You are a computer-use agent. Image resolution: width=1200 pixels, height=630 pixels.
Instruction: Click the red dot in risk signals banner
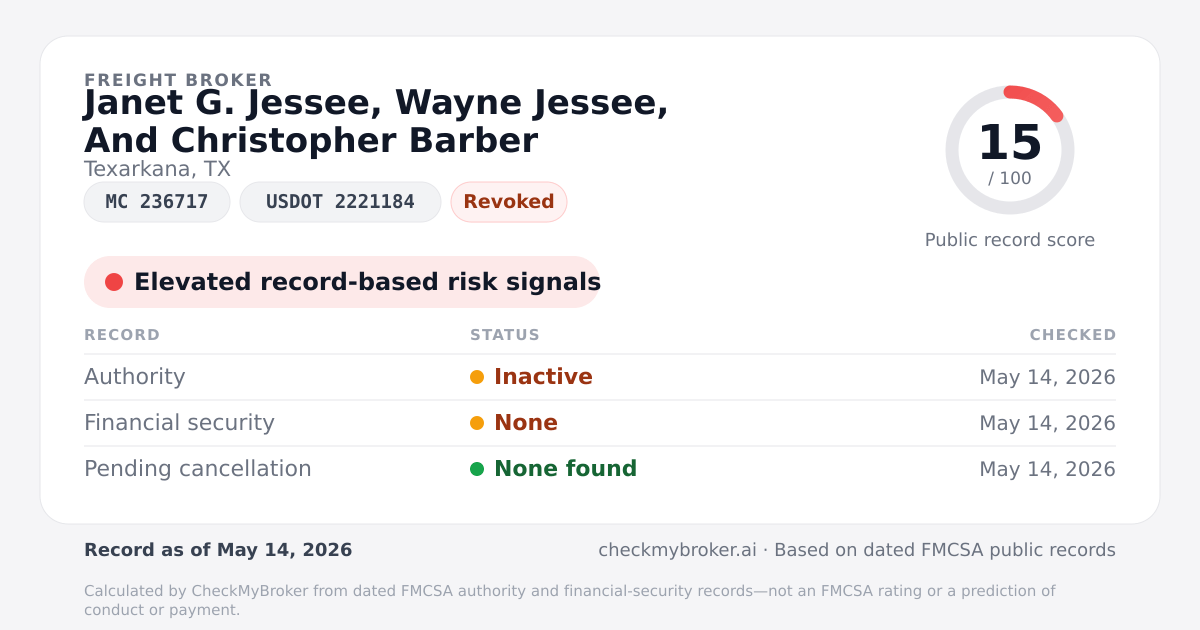coord(114,282)
